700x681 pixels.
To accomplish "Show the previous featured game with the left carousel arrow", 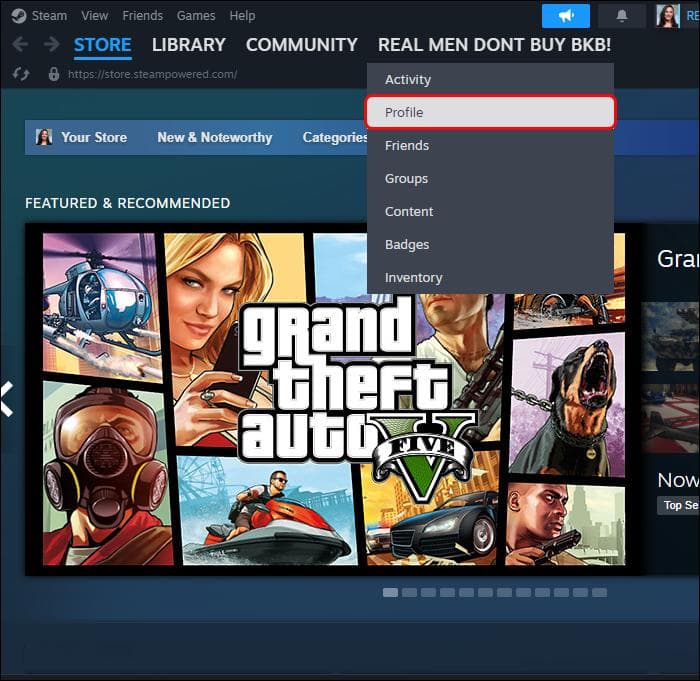I will pyautogui.click(x=7, y=399).
